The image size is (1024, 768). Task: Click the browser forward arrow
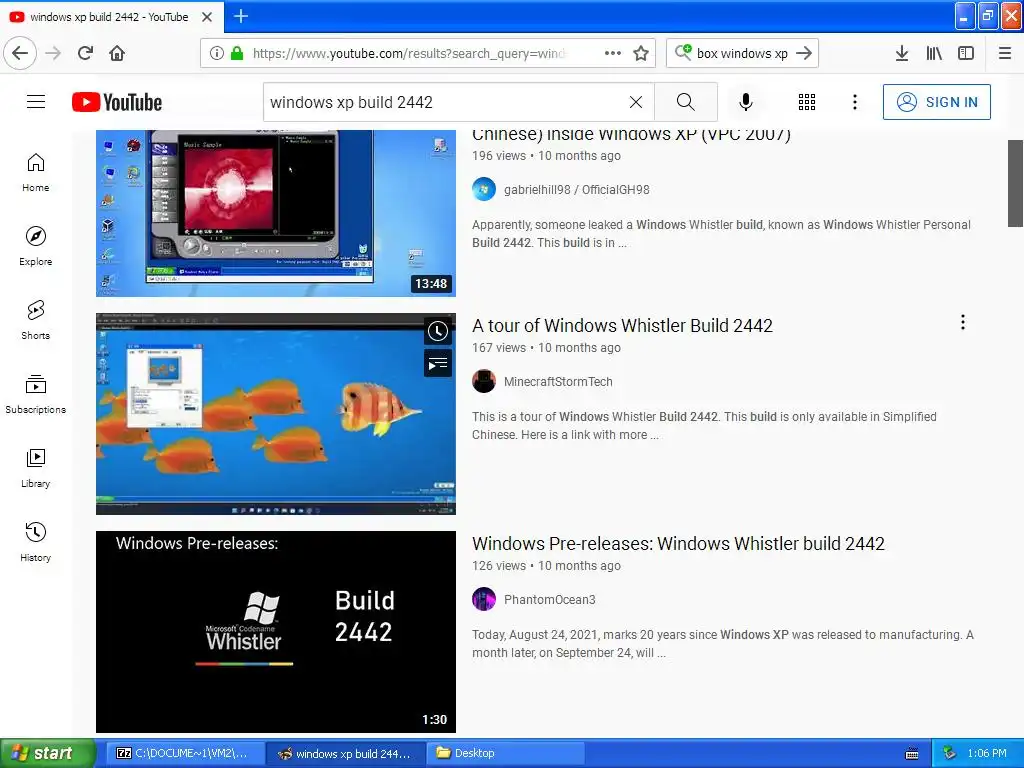53,53
